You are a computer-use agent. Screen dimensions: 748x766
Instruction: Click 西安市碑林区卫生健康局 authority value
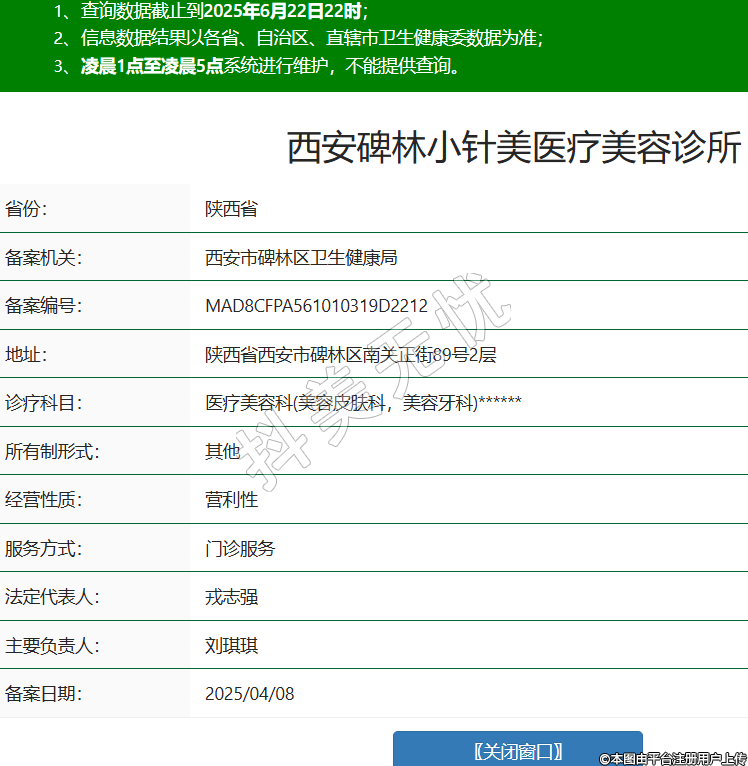pyautogui.click(x=301, y=258)
